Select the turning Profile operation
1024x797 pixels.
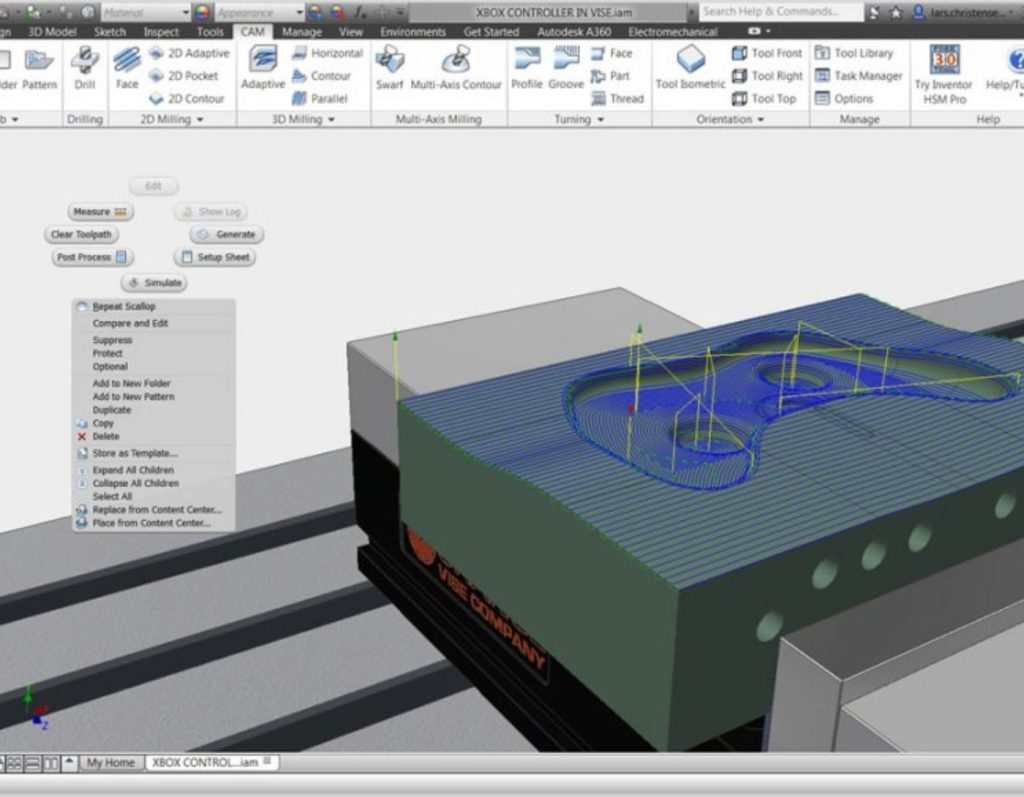click(x=527, y=68)
